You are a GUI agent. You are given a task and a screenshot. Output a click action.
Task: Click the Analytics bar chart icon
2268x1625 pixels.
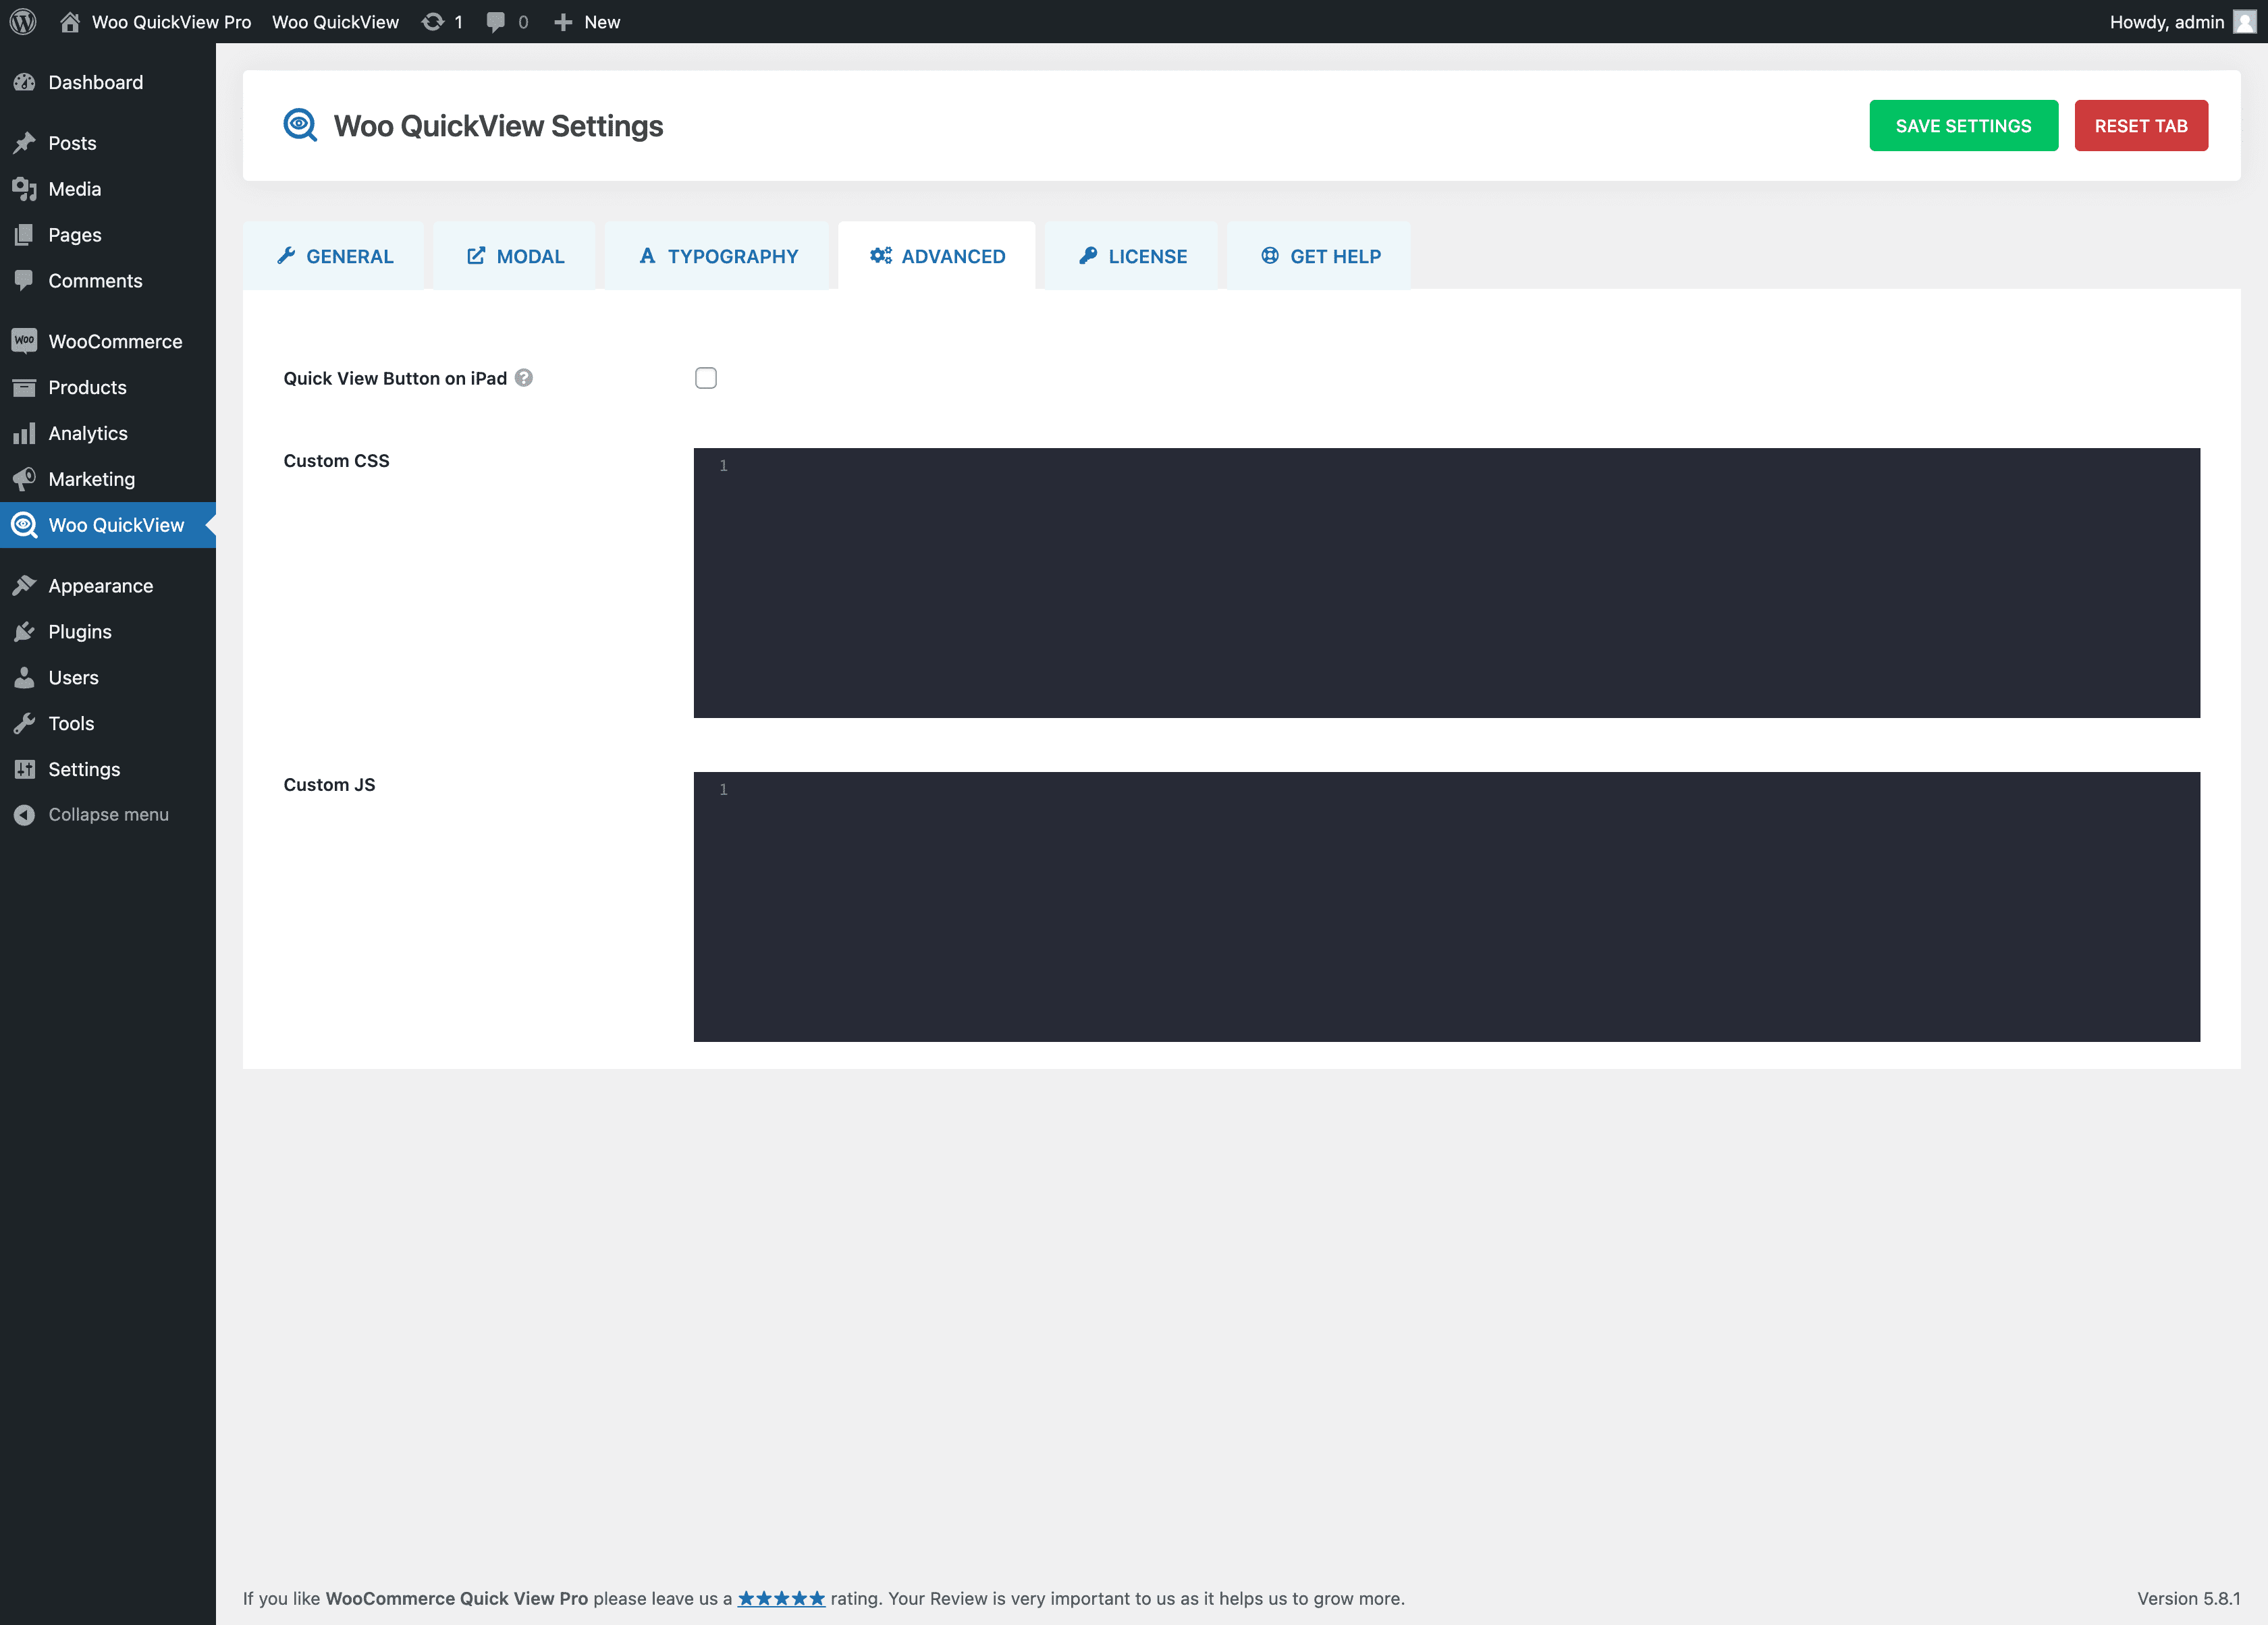(24, 433)
